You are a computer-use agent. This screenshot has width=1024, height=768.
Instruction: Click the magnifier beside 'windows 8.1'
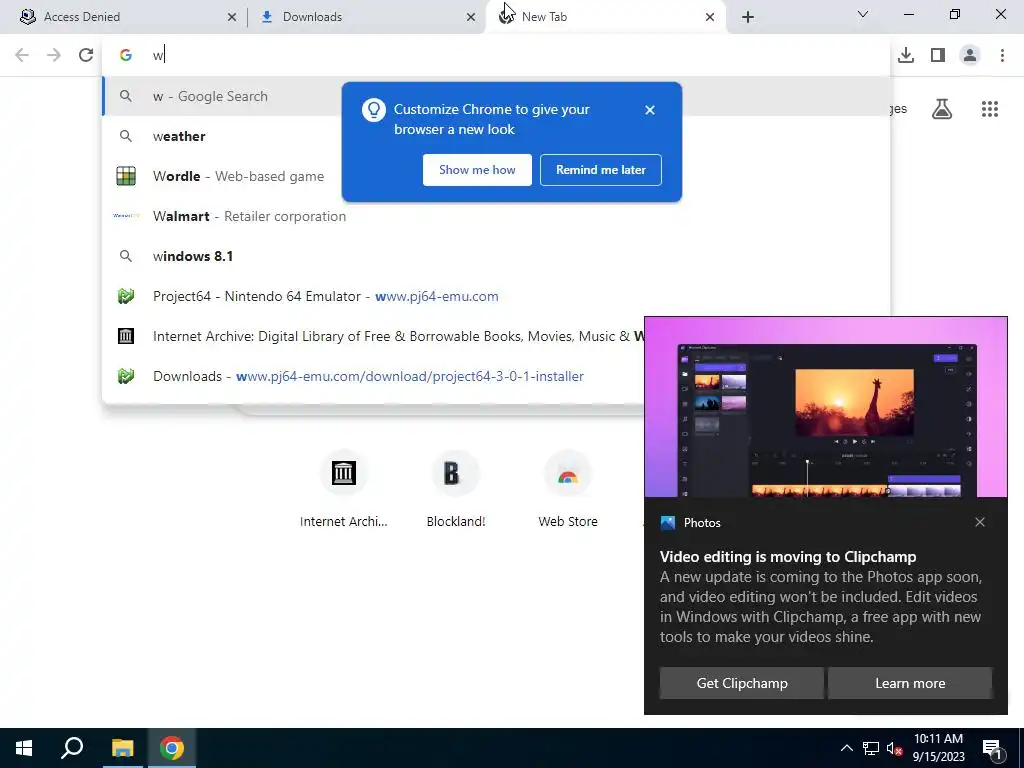[x=126, y=256]
